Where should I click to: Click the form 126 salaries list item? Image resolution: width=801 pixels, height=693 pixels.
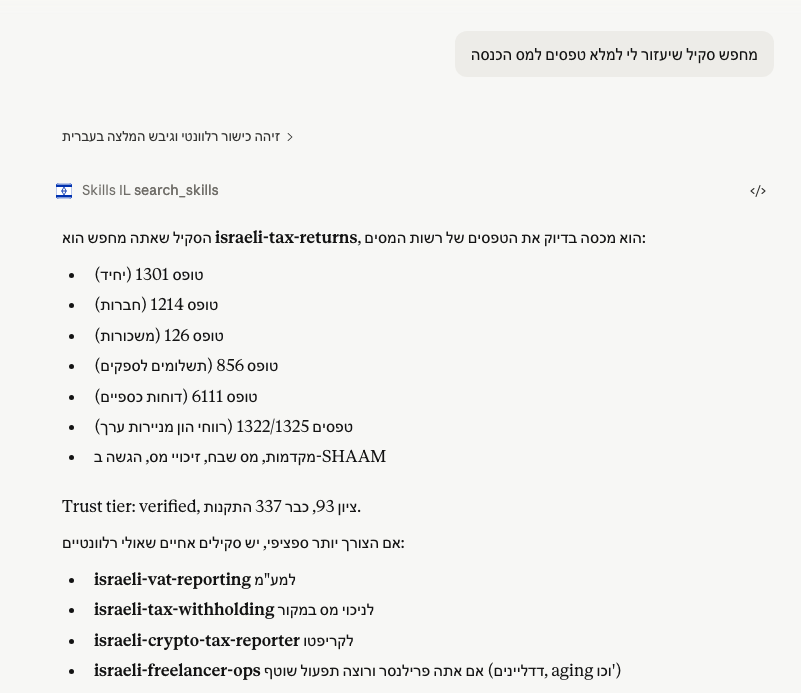(159, 336)
